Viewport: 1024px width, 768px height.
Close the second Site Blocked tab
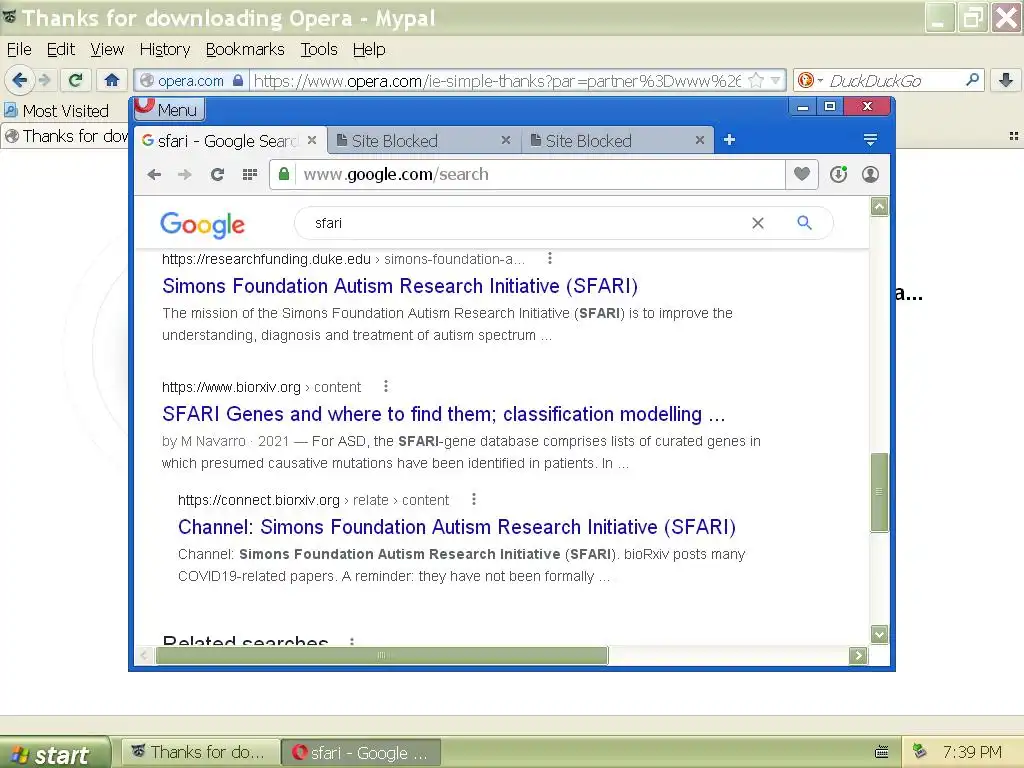[x=699, y=140]
